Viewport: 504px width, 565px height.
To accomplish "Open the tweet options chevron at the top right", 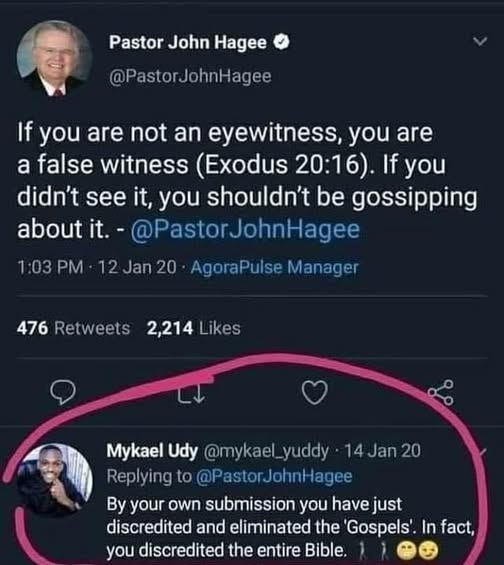I will (480, 41).
